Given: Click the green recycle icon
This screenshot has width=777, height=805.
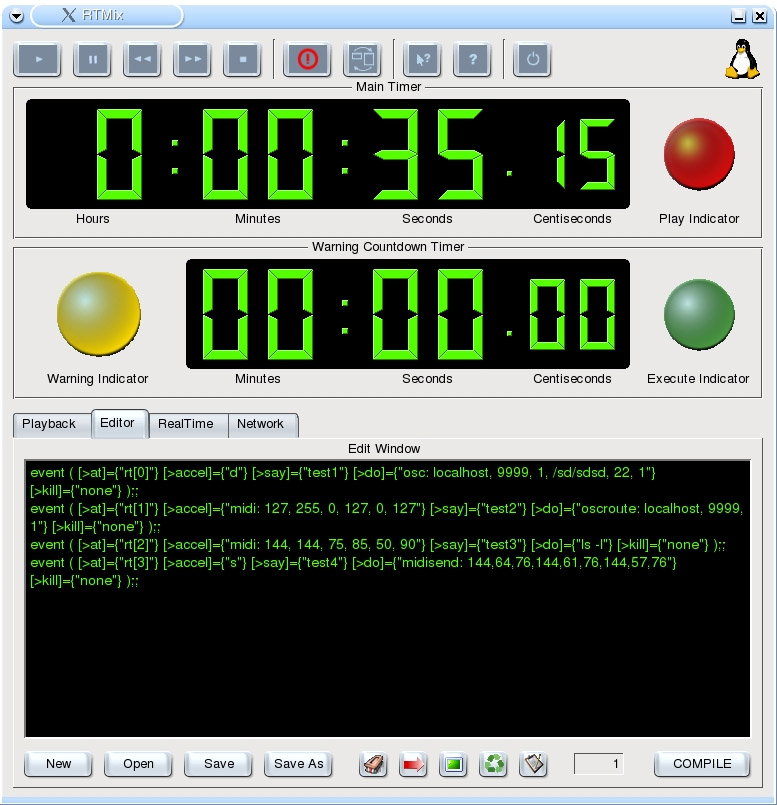Looking at the screenshot, I should click(x=494, y=765).
